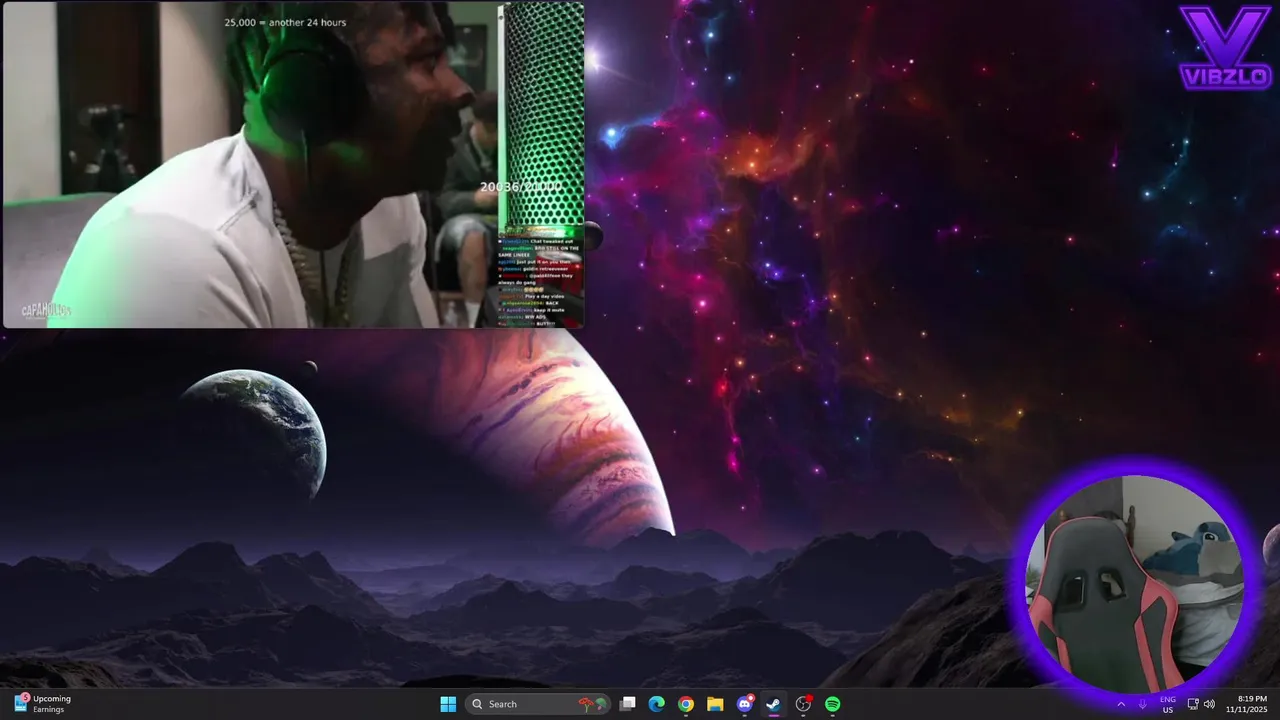
Task: Open Task View from the taskbar
Action: tap(628, 704)
